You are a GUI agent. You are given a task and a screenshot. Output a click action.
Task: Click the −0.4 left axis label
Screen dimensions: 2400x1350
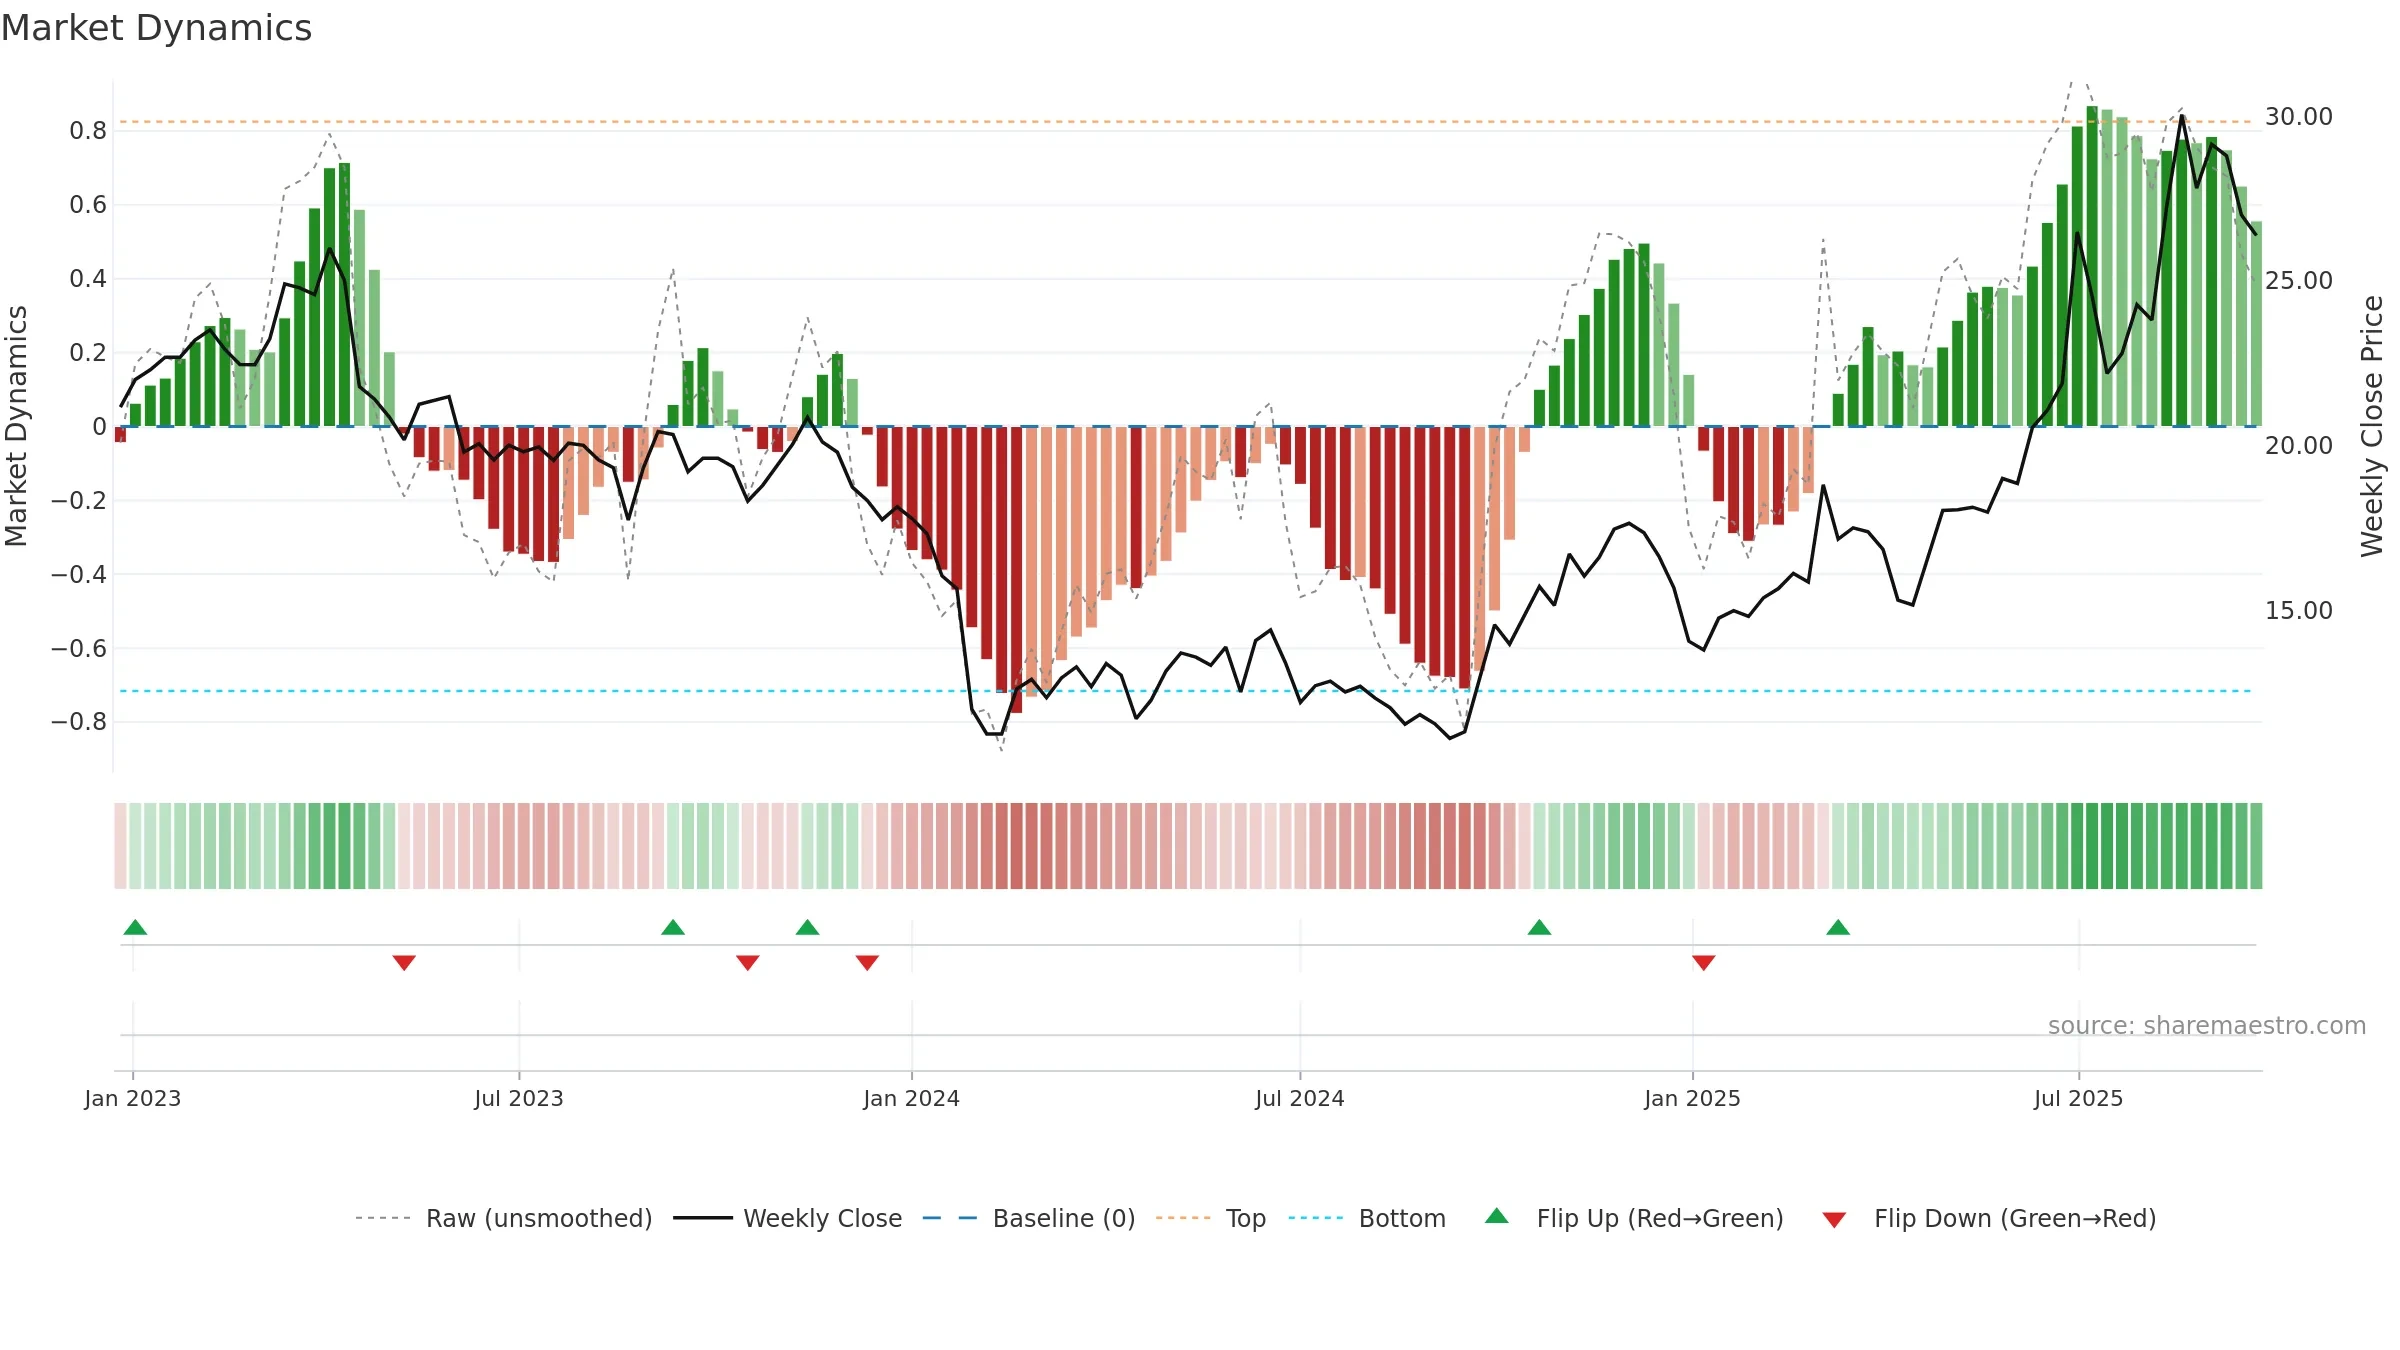click(x=79, y=574)
